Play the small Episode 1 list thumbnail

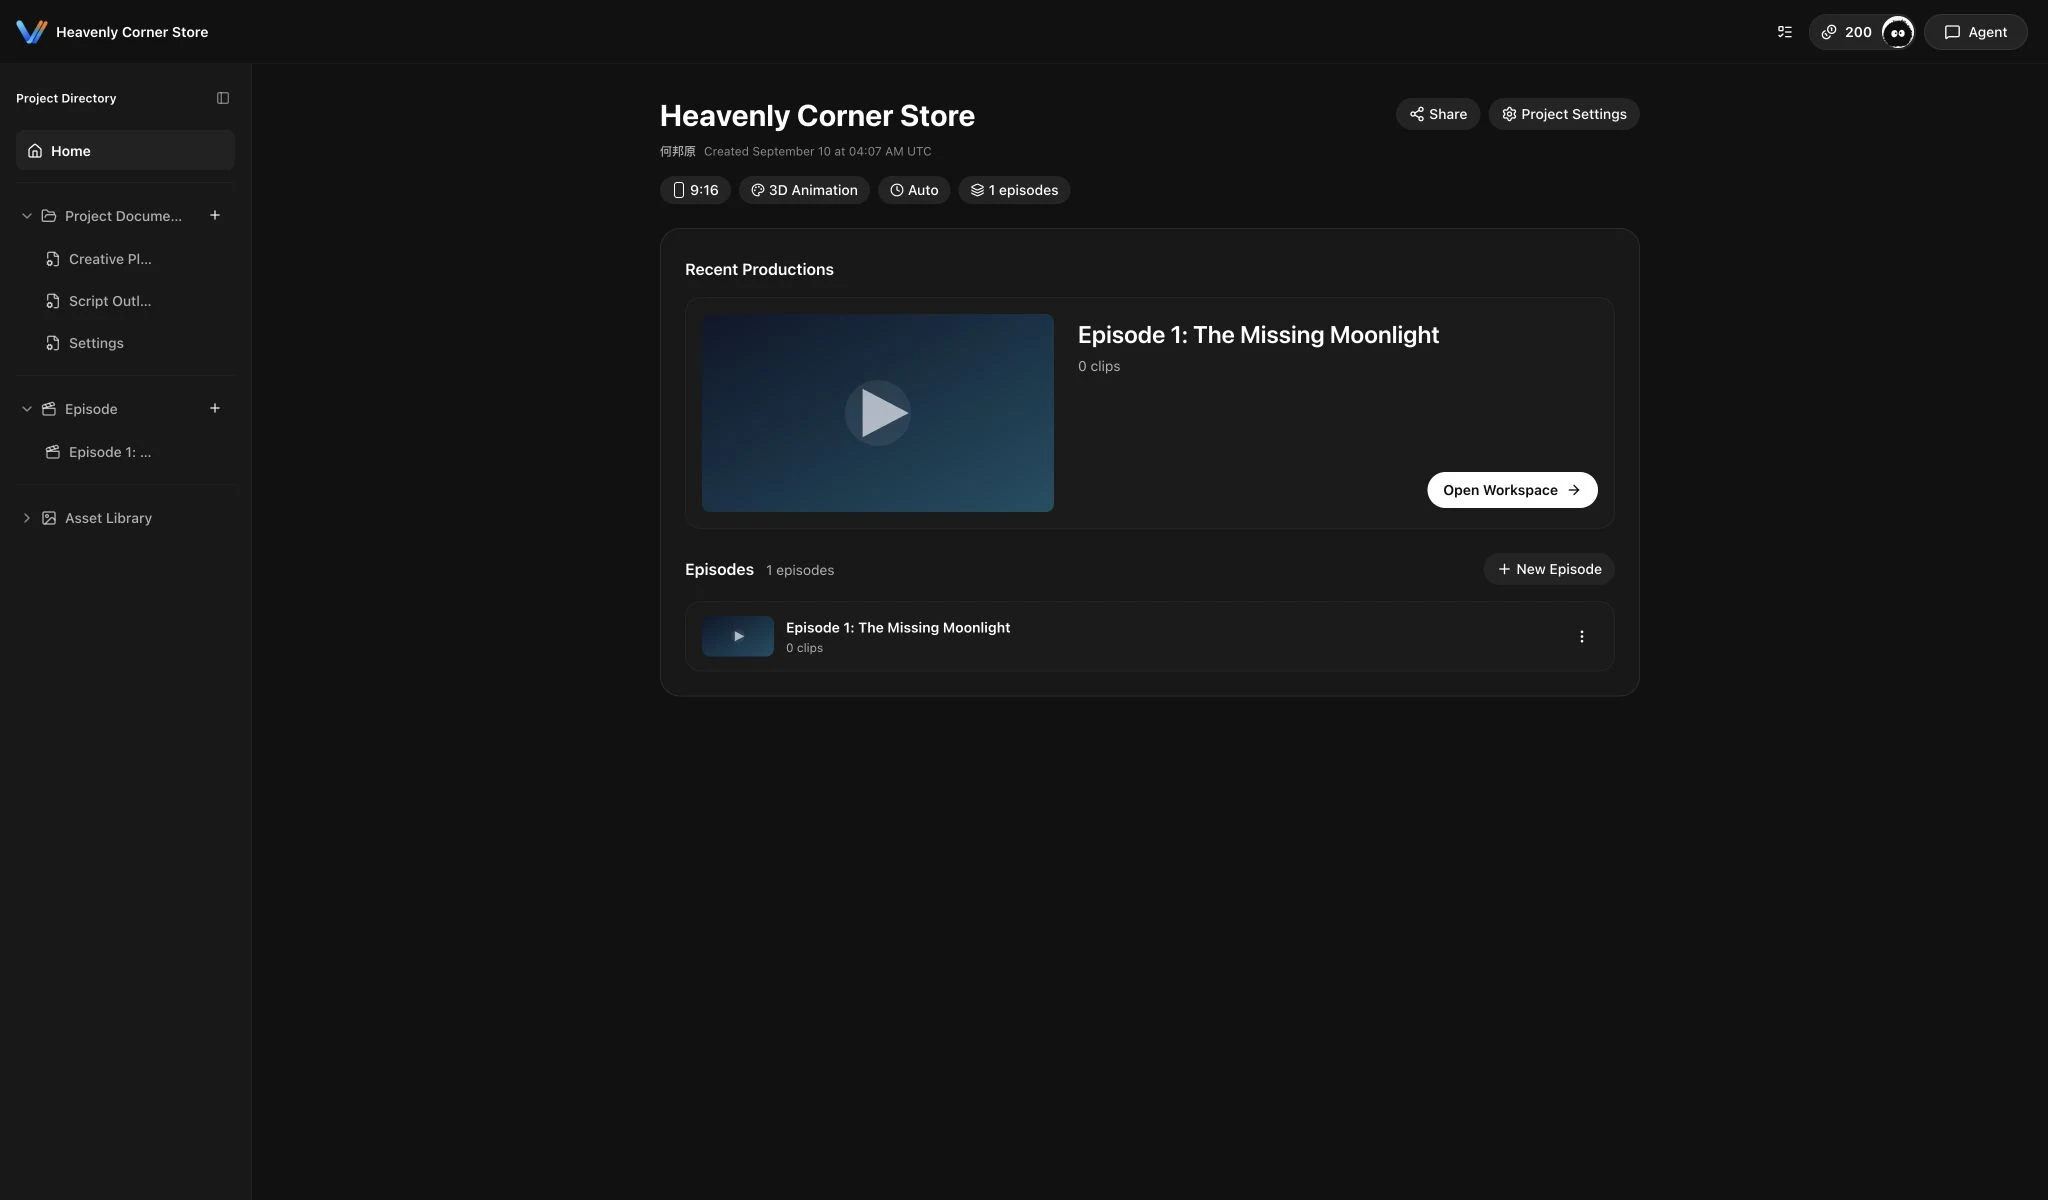[738, 636]
